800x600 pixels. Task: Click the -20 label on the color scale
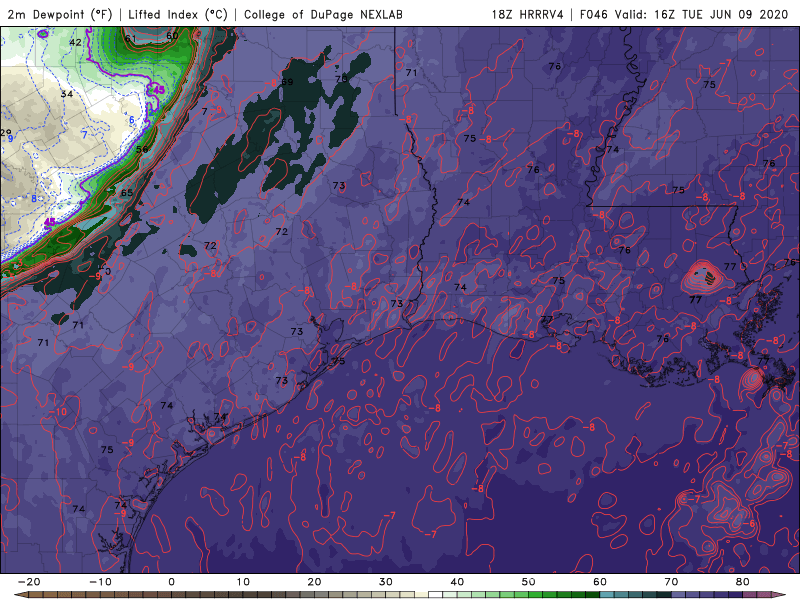click(x=29, y=582)
